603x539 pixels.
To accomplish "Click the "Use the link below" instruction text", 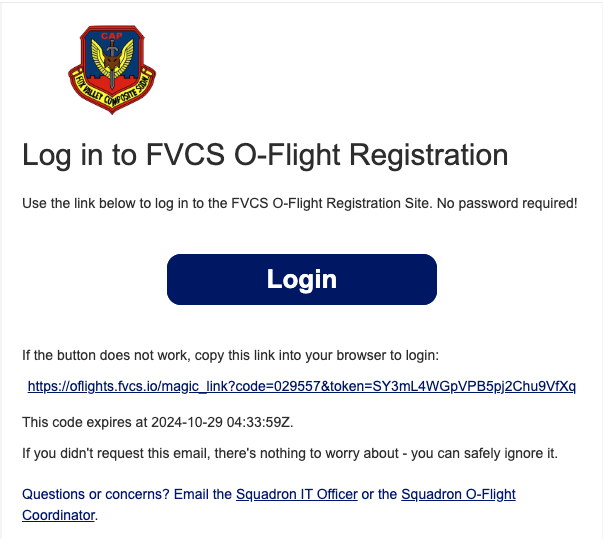I will (200, 204).
